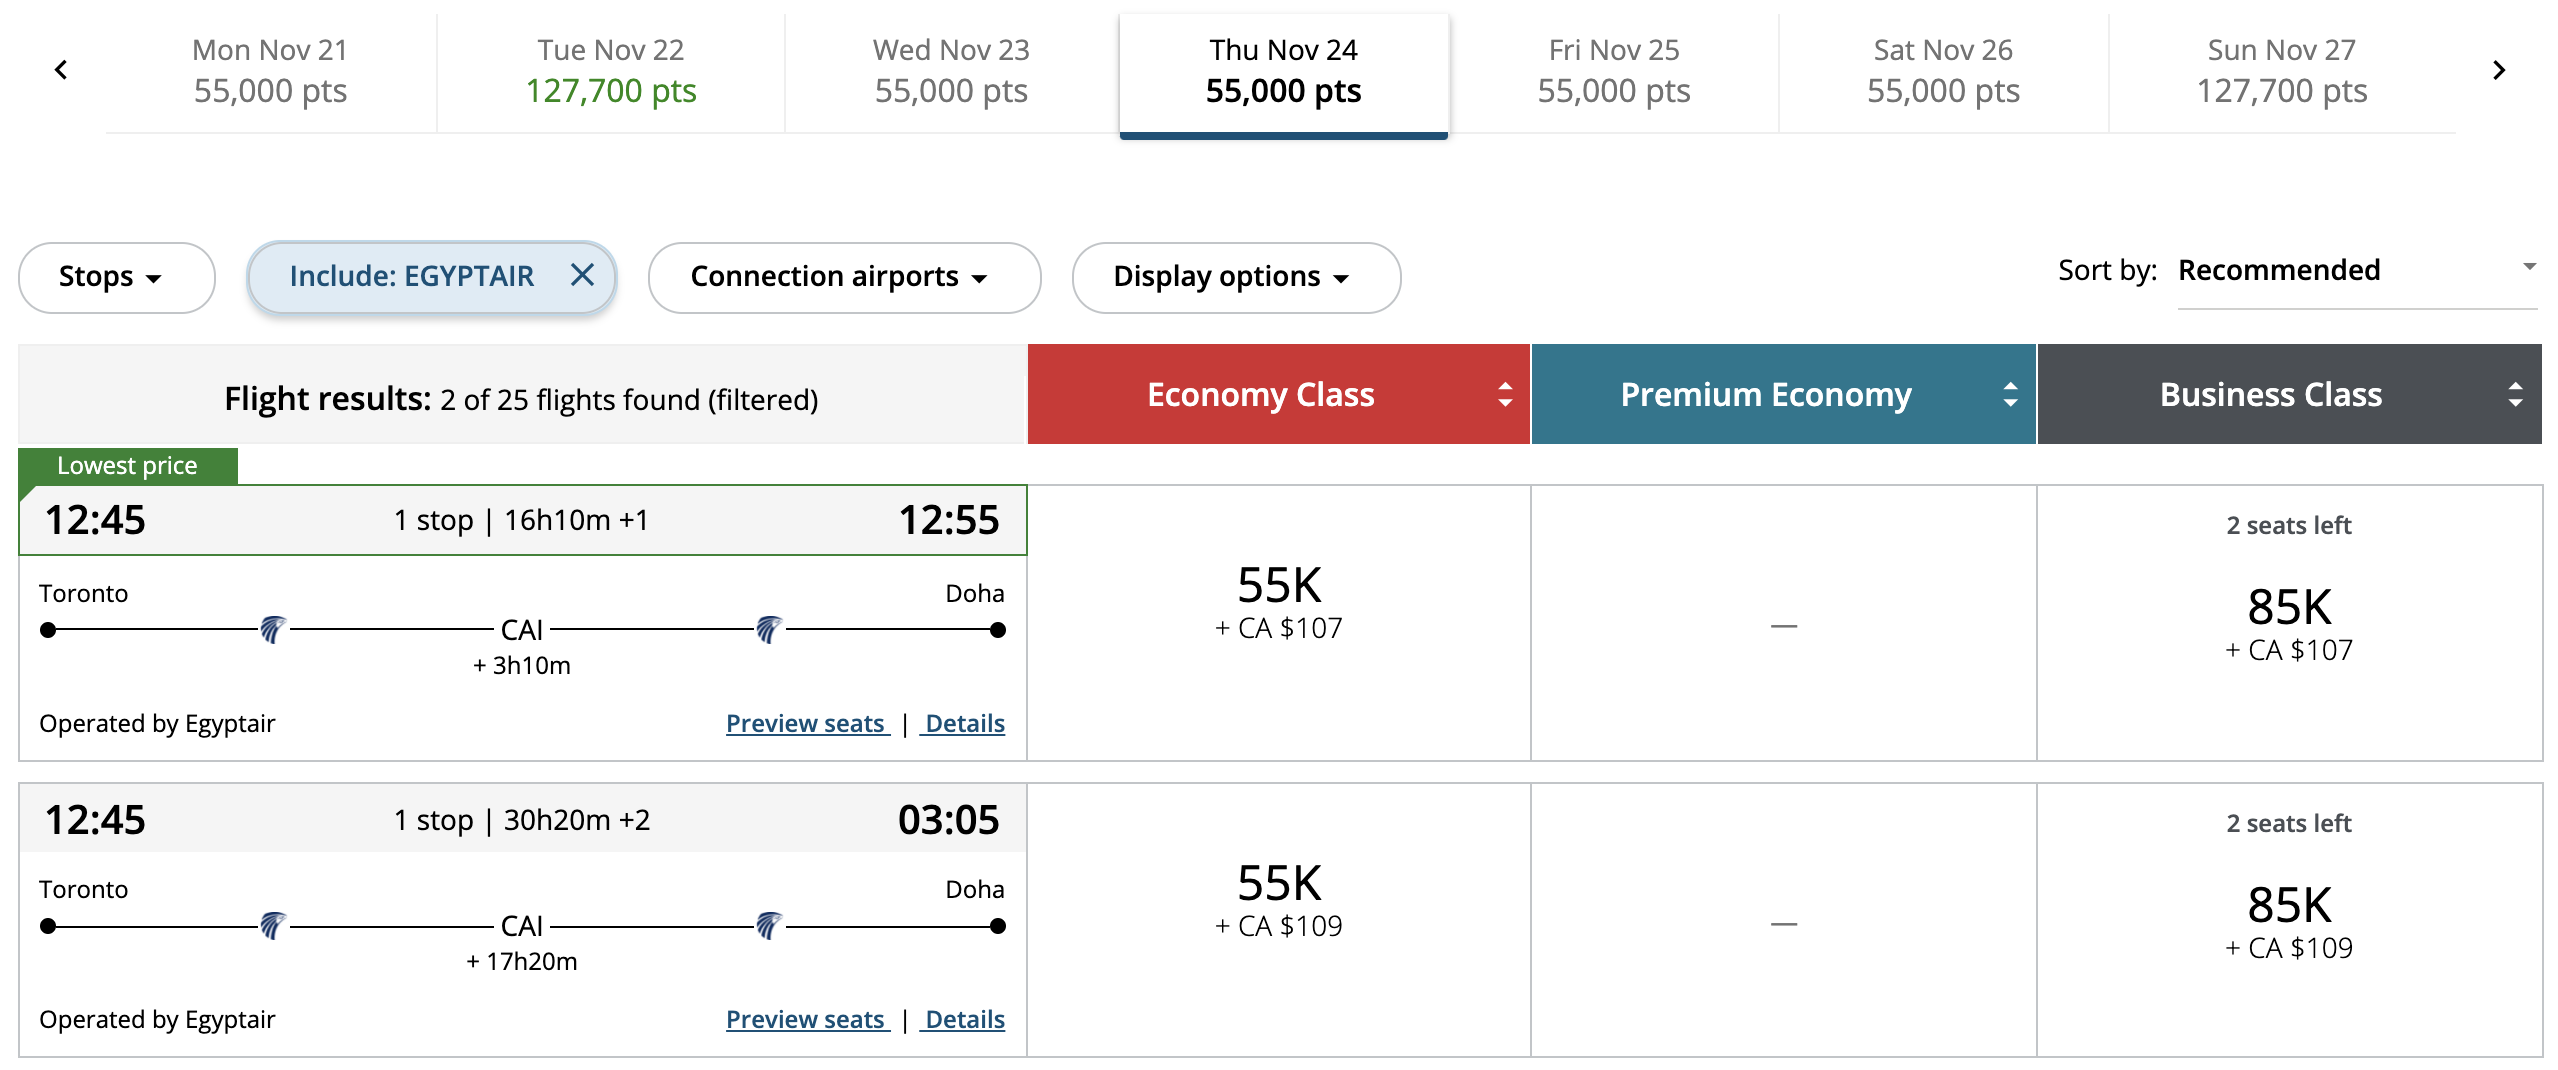Open the Display options dropdown
2558x1070 pixels.
[x=1235, y=277]
